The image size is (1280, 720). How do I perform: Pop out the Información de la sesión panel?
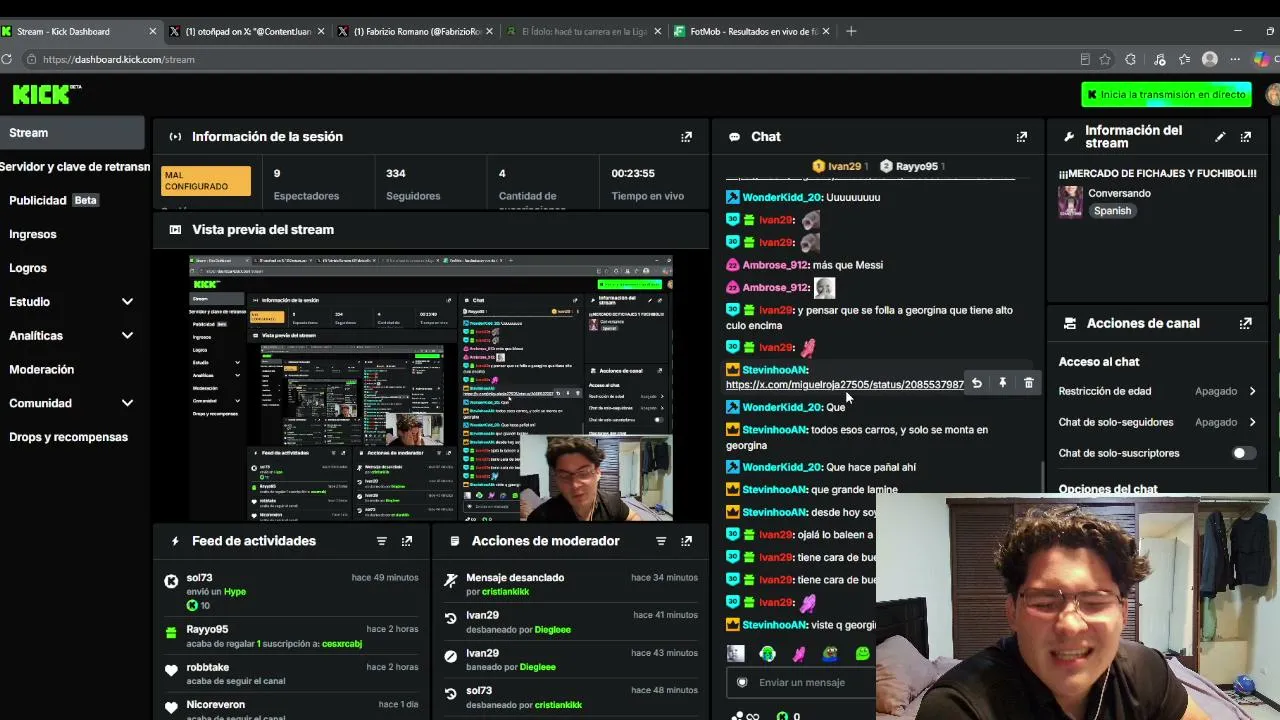[686, 137]
